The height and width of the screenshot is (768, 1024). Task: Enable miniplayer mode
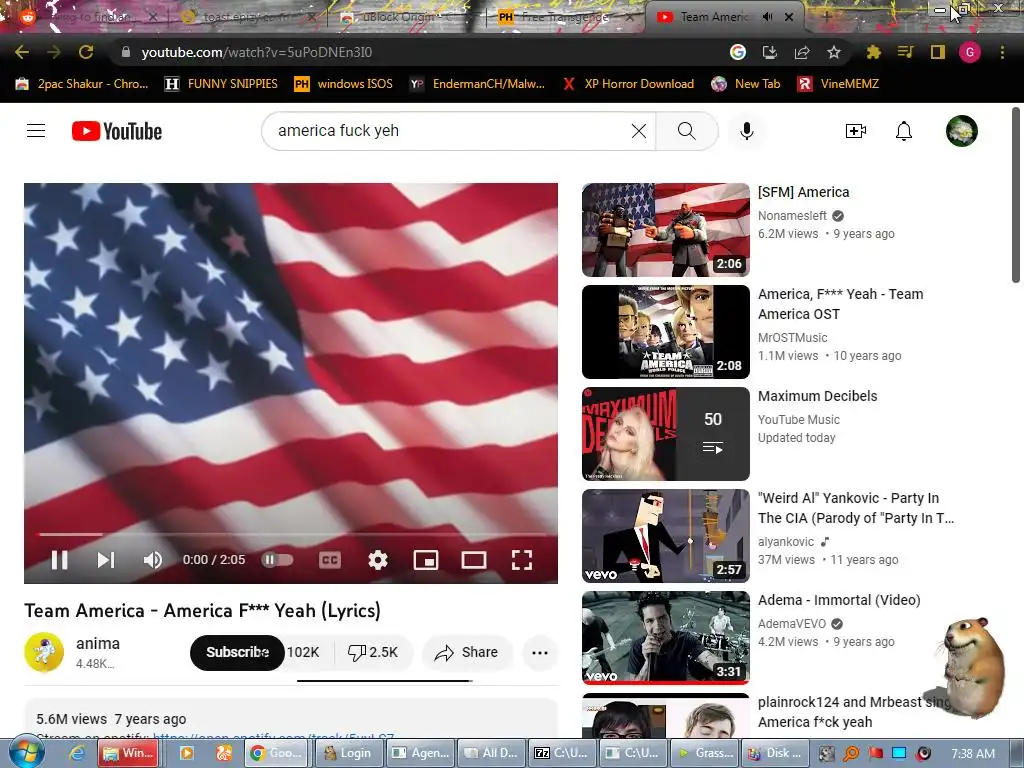[426, 560]
